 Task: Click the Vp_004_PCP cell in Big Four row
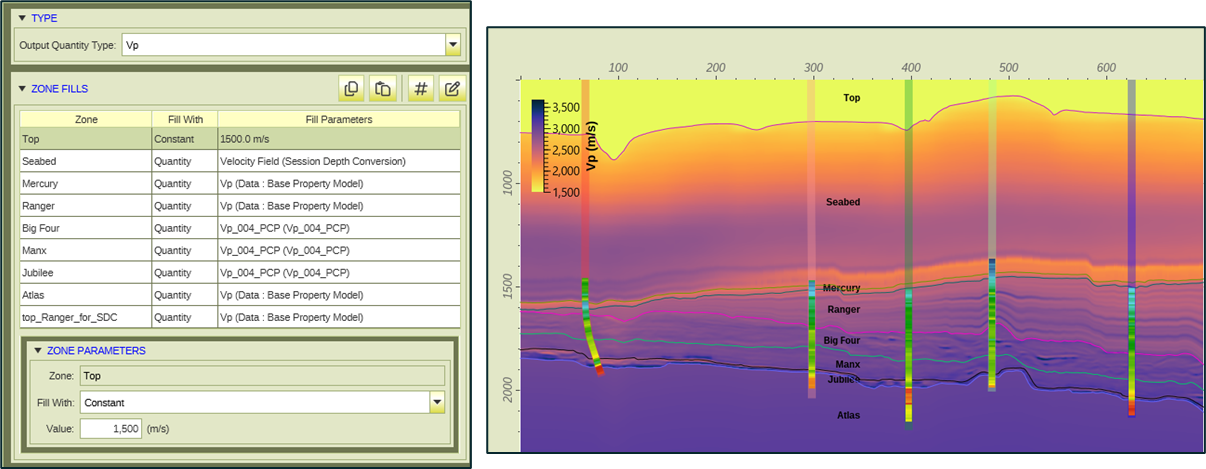click(339, 228)
